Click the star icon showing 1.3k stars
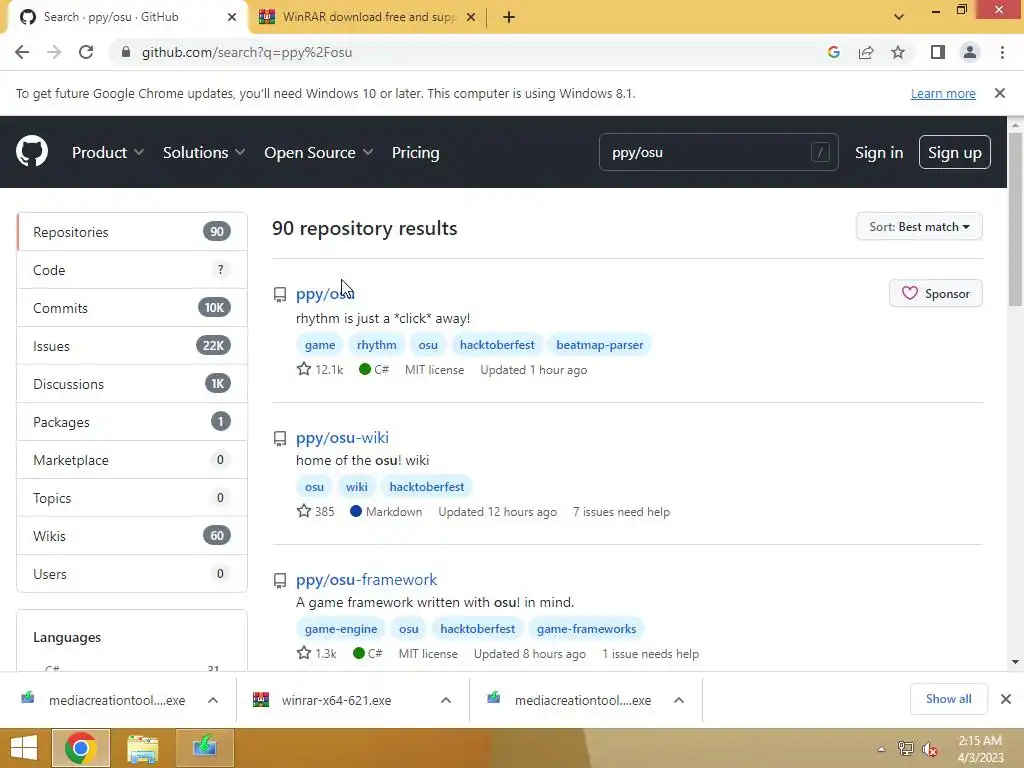 tap(304, 652)
